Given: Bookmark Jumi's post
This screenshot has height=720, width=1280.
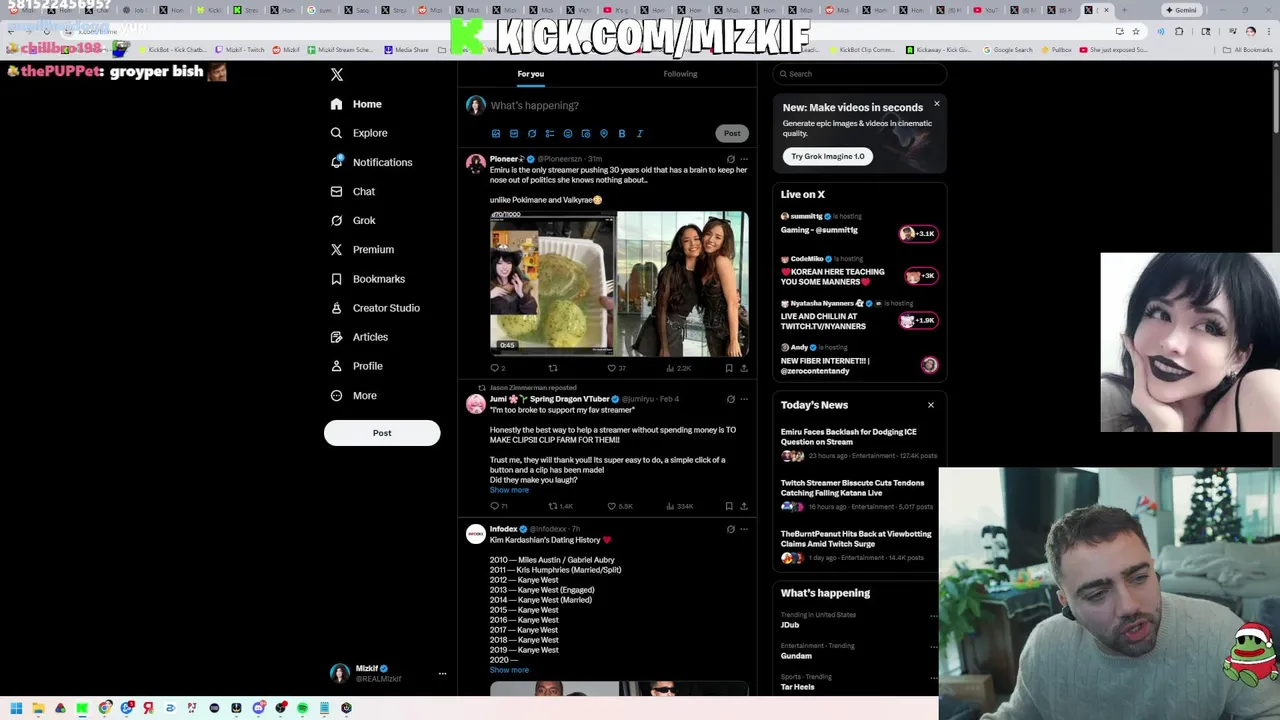Looking at the screenshot, I should click(x=728, y=506).
